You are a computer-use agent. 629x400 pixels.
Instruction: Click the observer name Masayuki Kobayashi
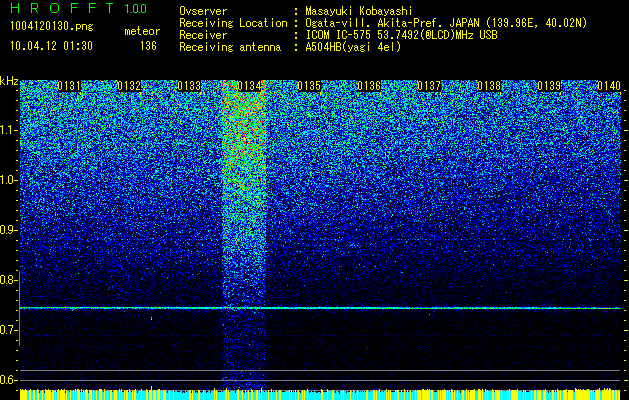pos(359,11)
